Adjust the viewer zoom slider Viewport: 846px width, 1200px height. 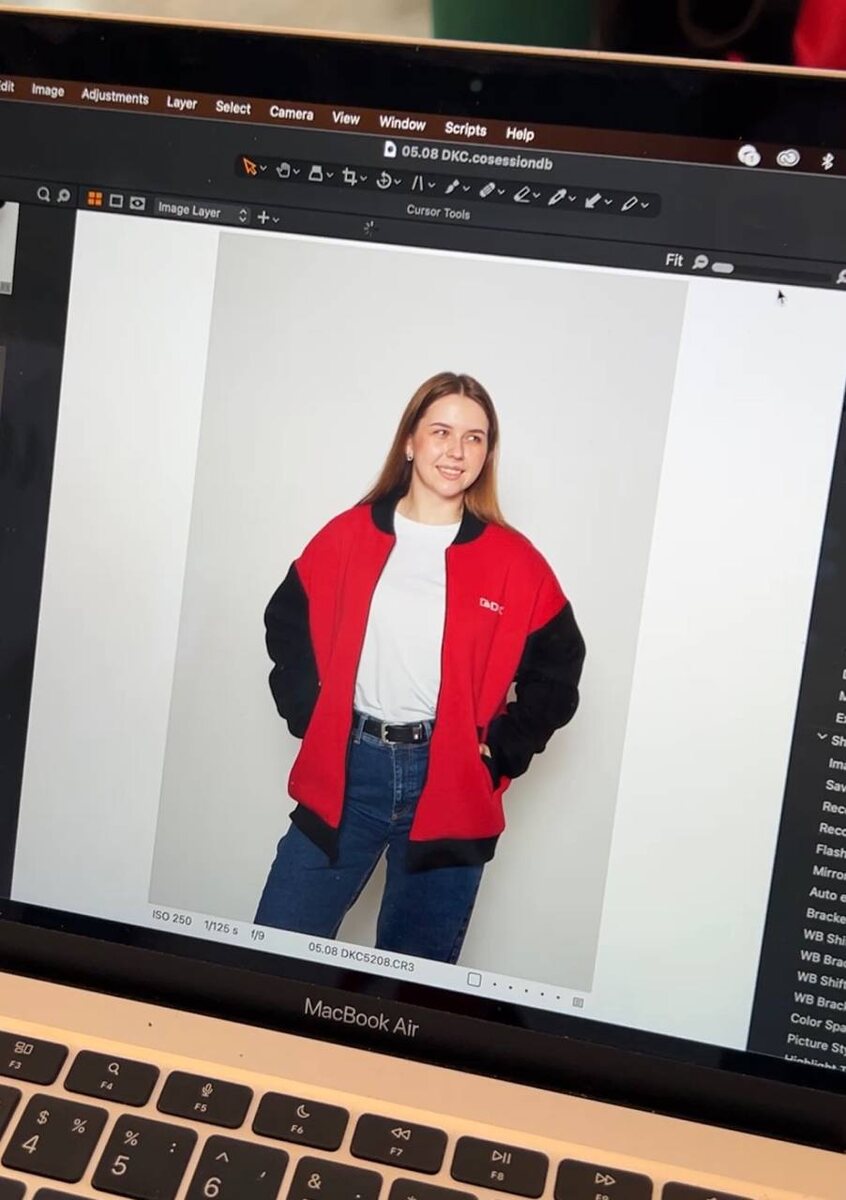tap(773, 271)
